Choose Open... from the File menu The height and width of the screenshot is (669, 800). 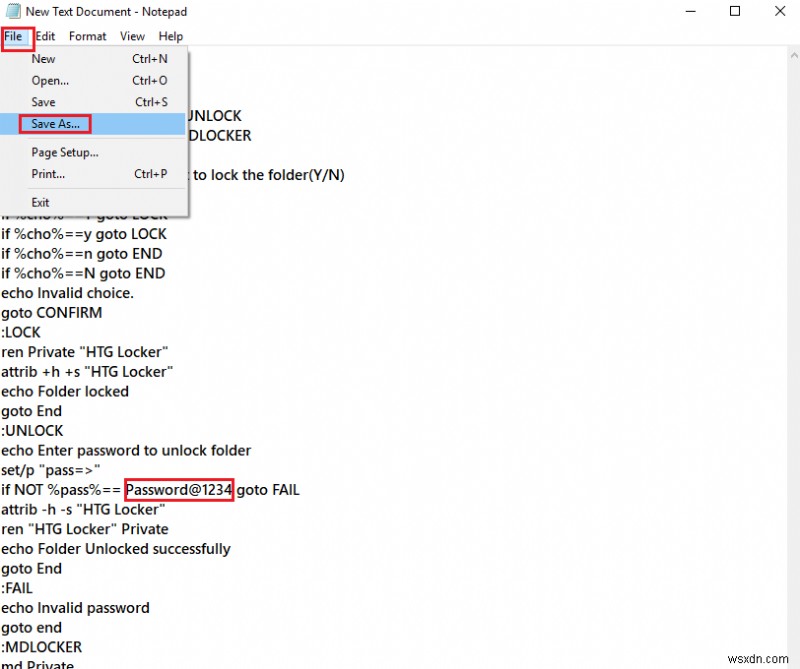click(x=93, y=81)
